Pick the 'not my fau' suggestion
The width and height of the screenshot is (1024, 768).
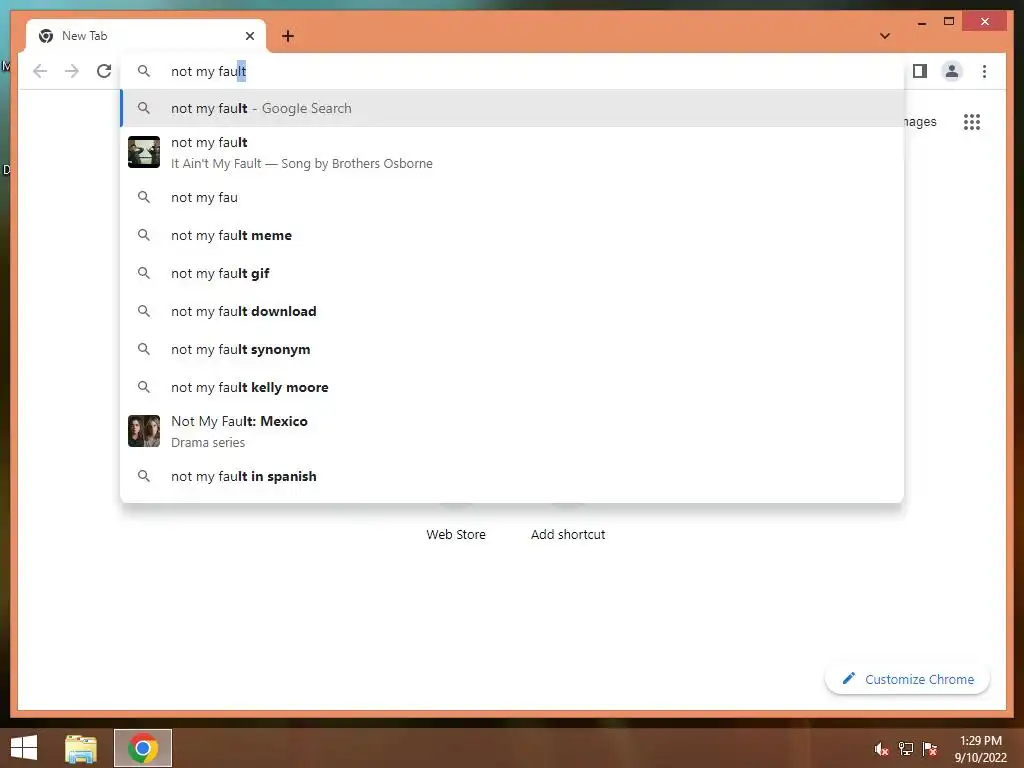click(x=512, y=197)
